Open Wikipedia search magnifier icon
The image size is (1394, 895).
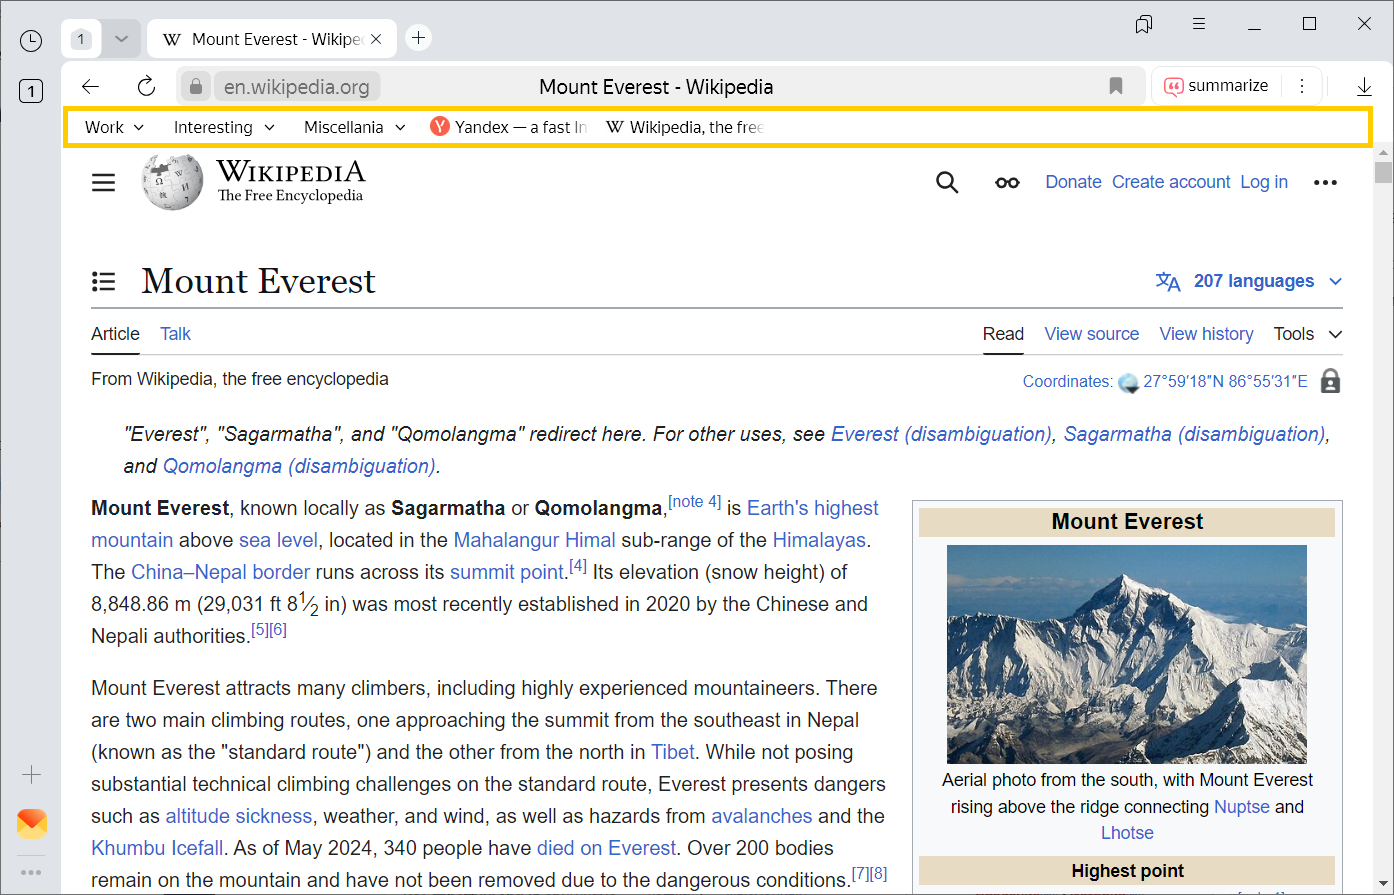click(946, 182)
